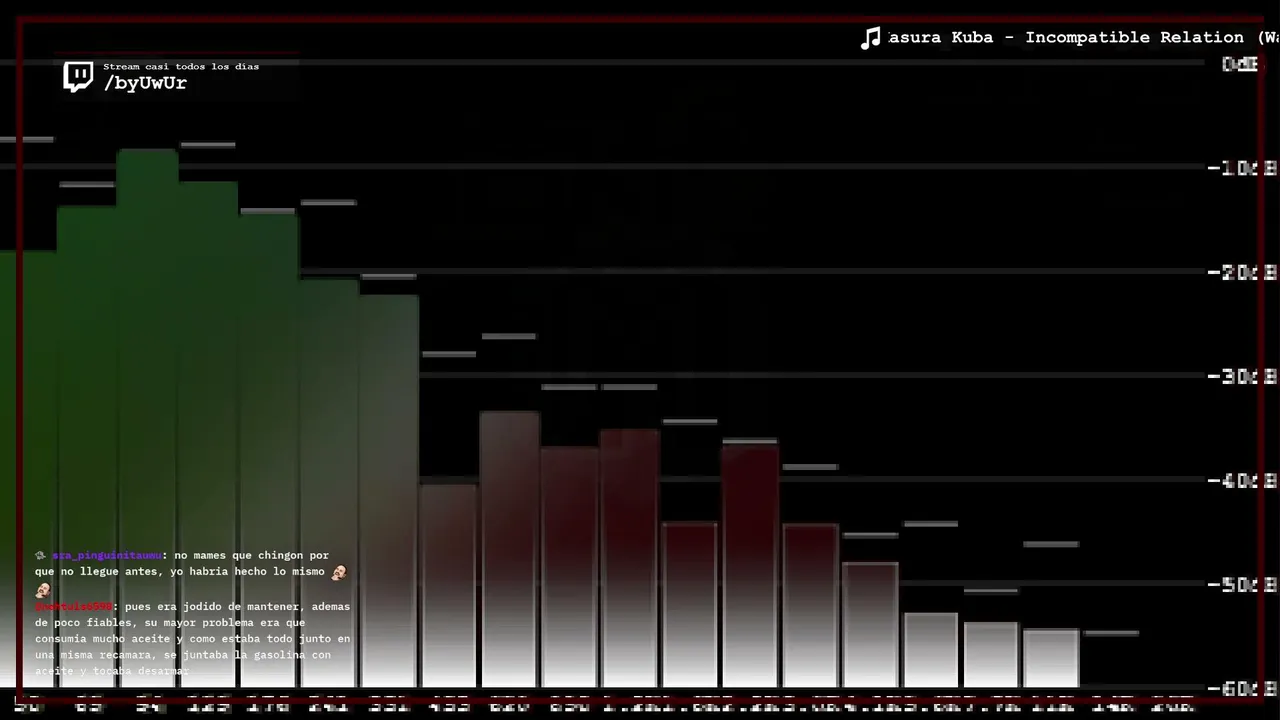Click the 0dB scale label

pos(1241,64)
